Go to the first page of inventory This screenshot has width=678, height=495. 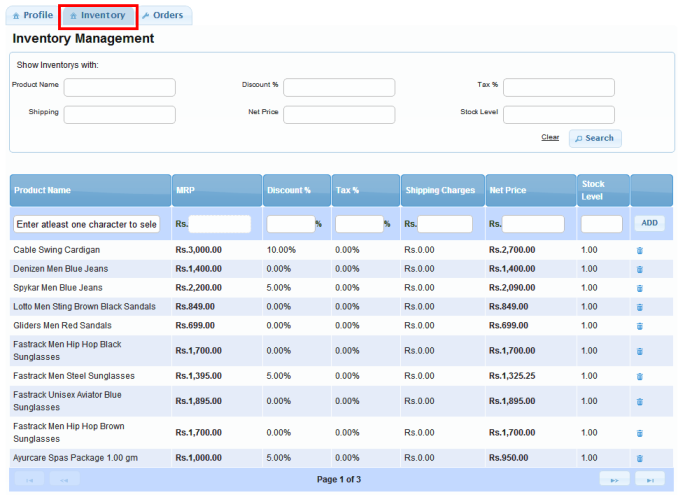(x=29, y=479)
